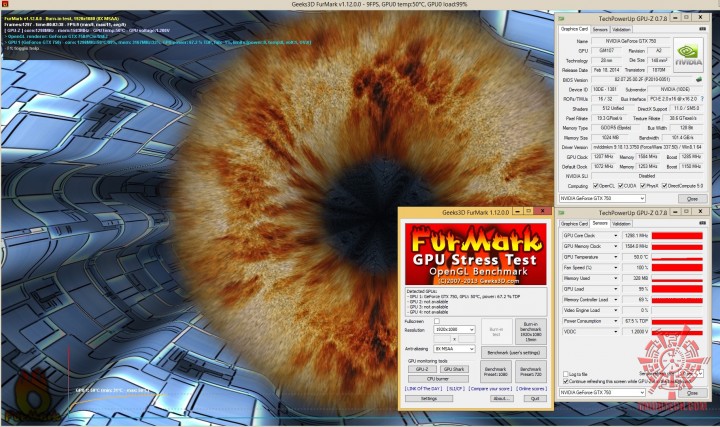Viewport: 720px width, 427px height.
Task: Click the Bus Interface question mark icon
Action: tap(703, 99)
